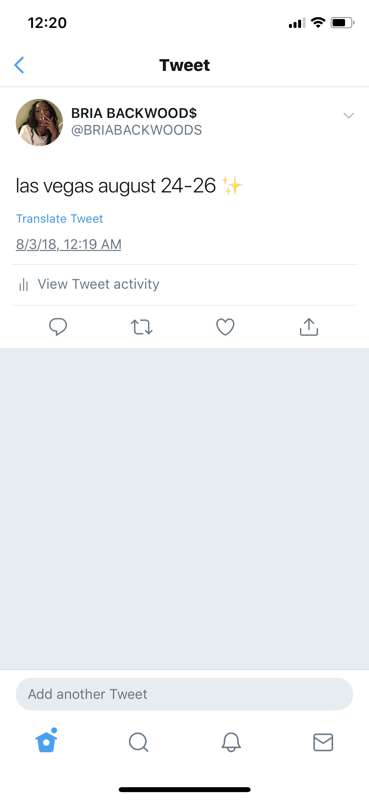The width and height of the screenshot is (369, 800).
Task: Tap the back arrow icon
Action: click(x=19, y=65)
